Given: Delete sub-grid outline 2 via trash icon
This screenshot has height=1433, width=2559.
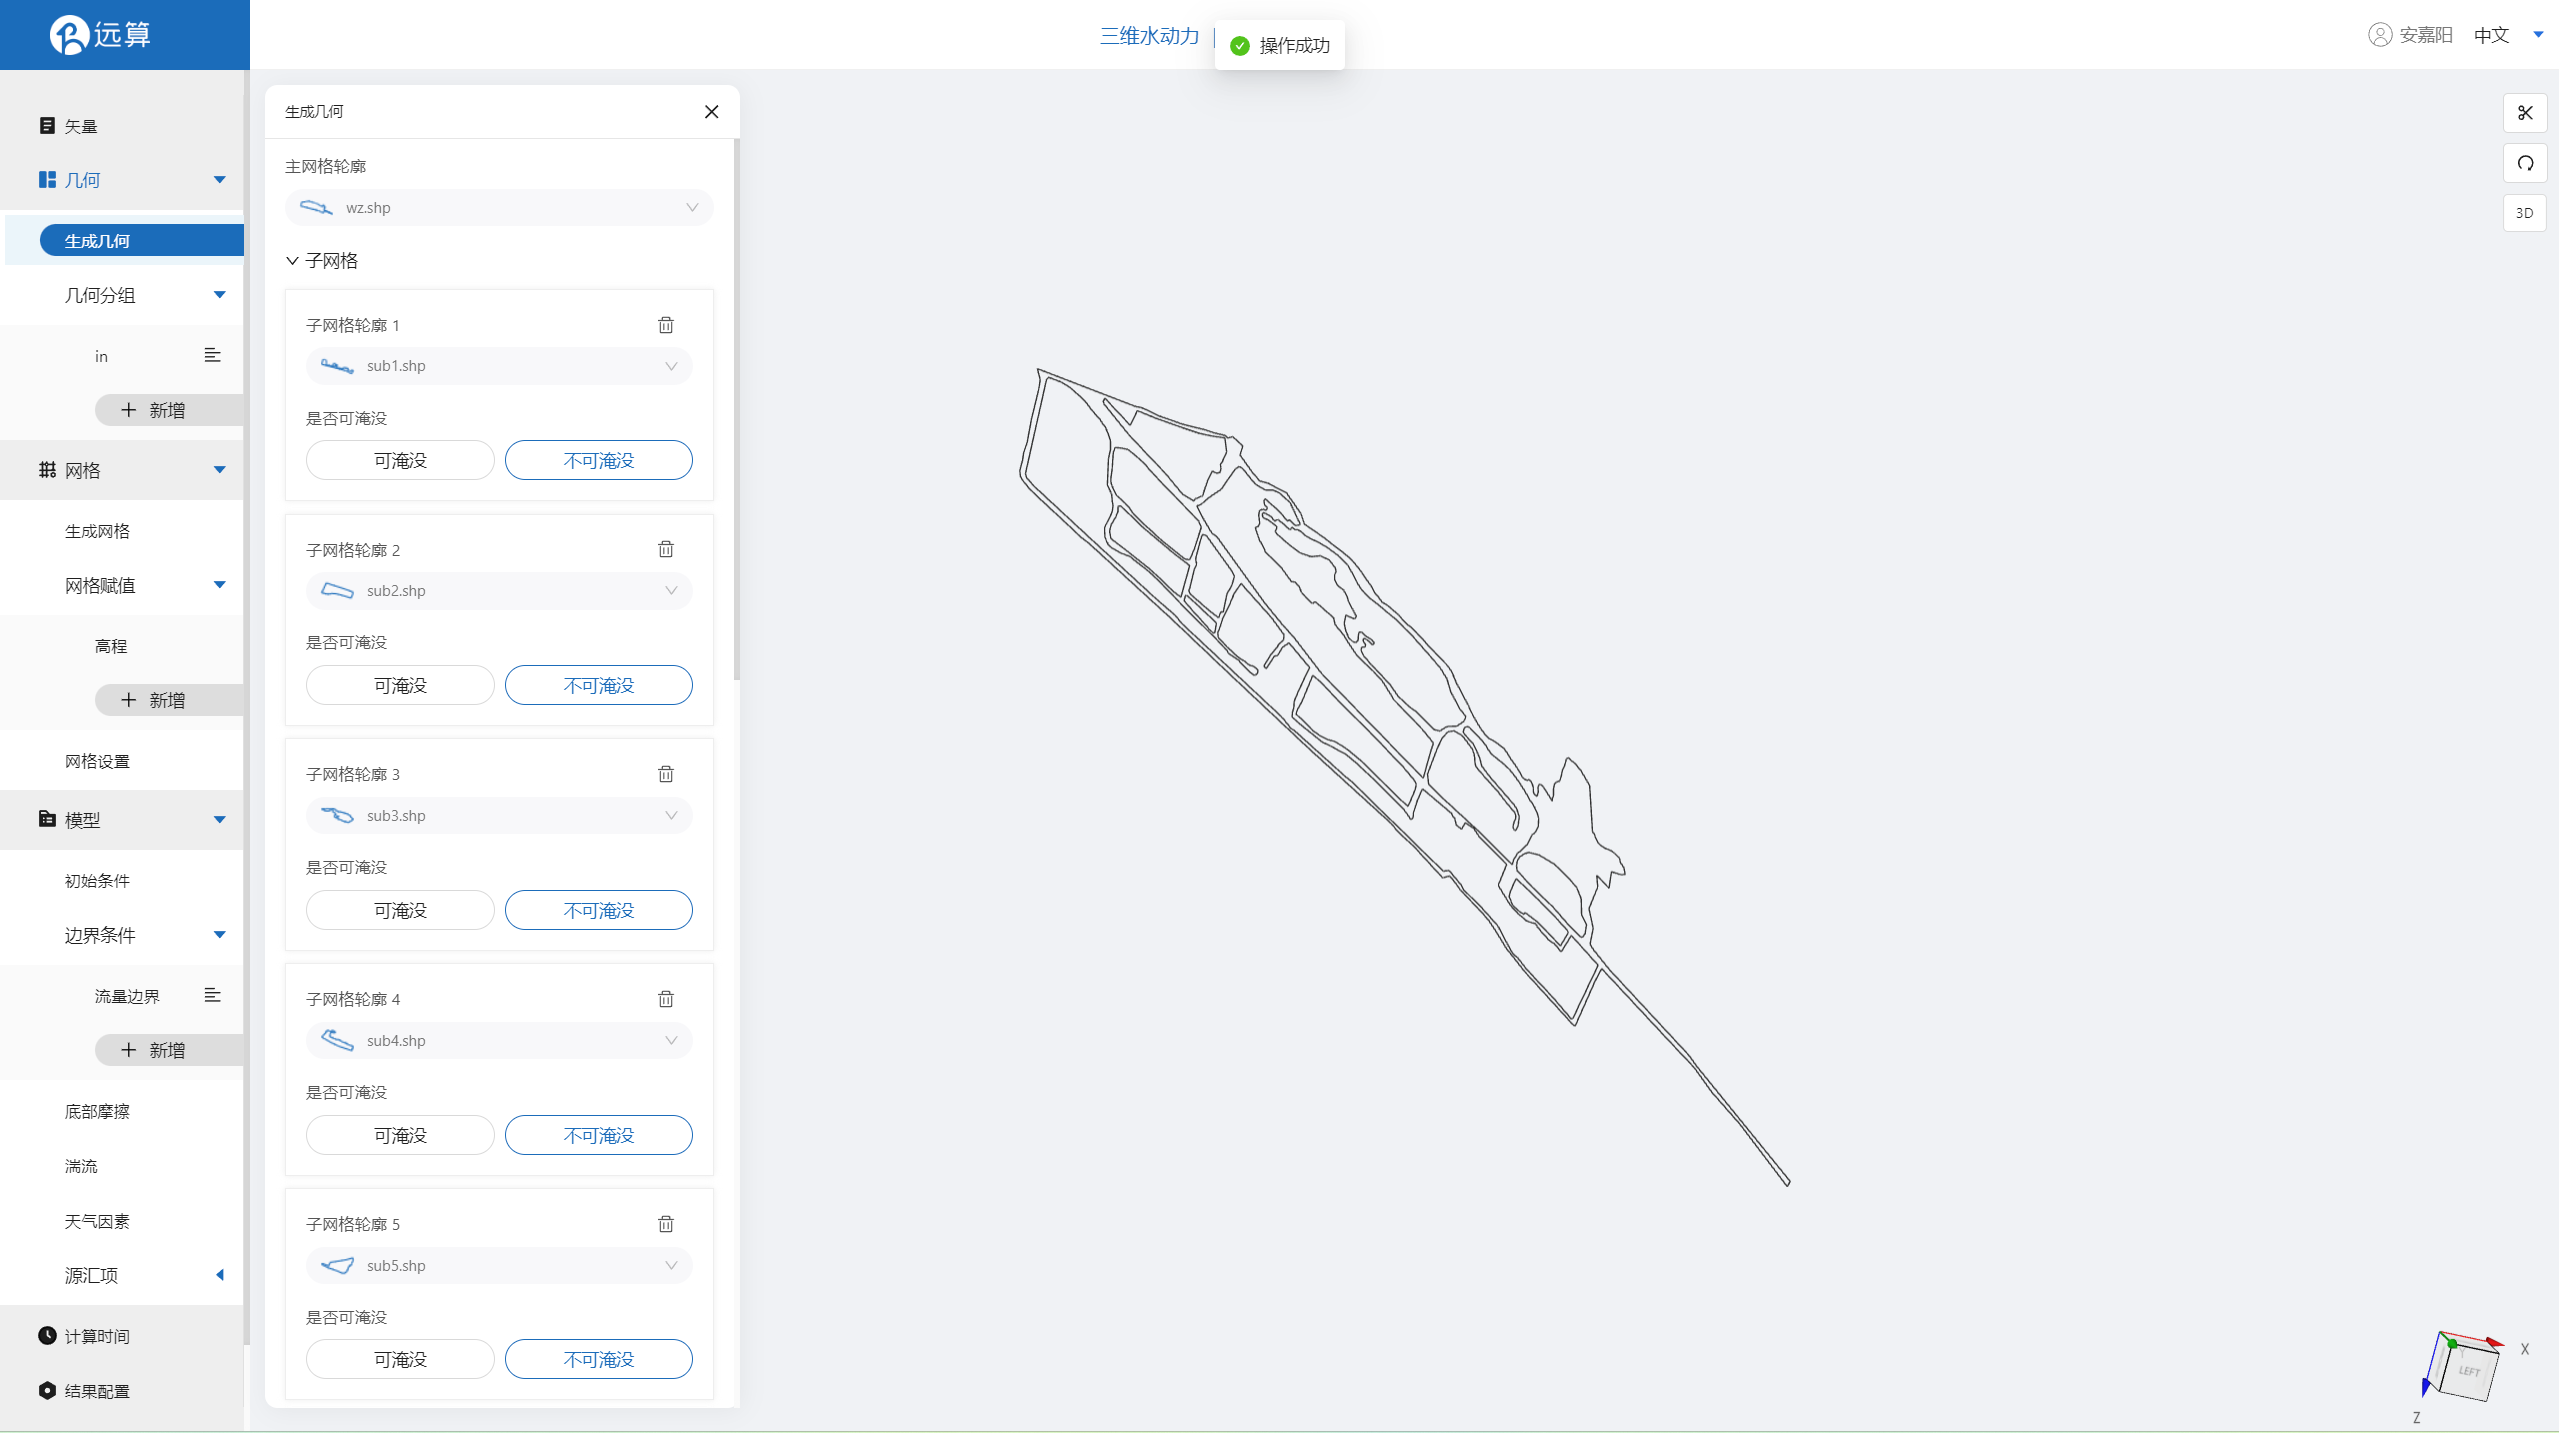Looking at the screenshot, I should 666,549.
